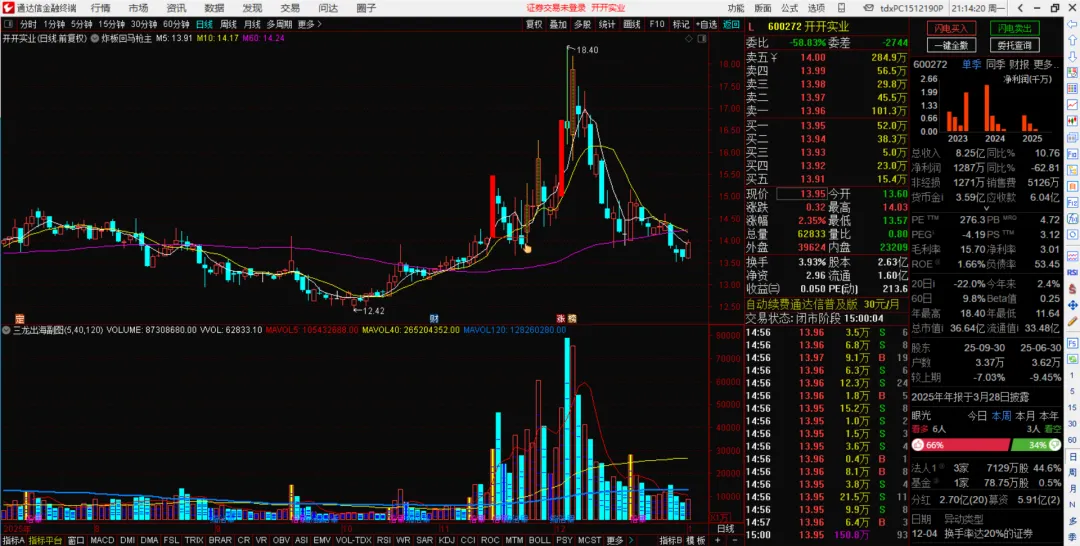Select the KDJ indicator tab
Viewport: 1080px width, 546px height.
pyautogui.click(x=446, y=540)
